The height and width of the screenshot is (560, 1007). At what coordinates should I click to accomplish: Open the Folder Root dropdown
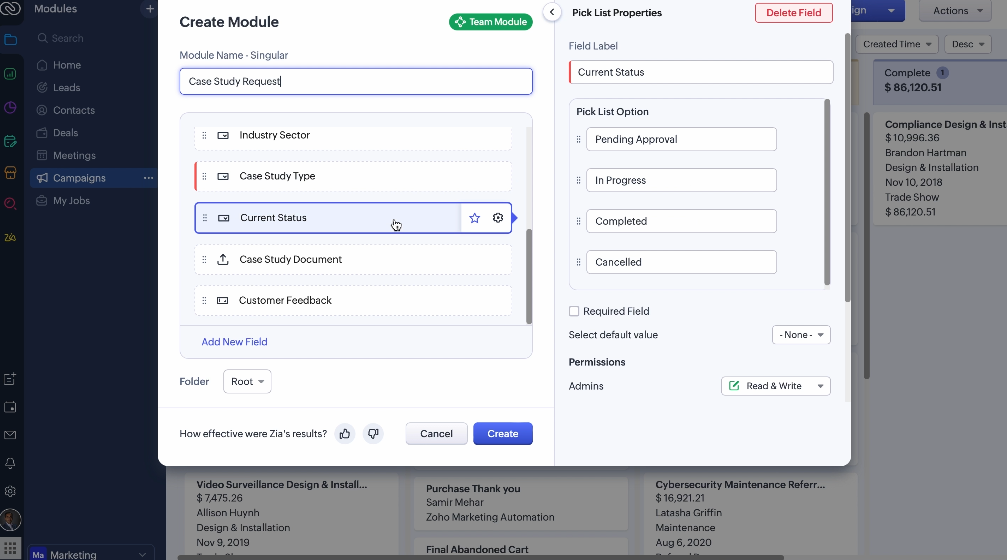click(247, 381)
